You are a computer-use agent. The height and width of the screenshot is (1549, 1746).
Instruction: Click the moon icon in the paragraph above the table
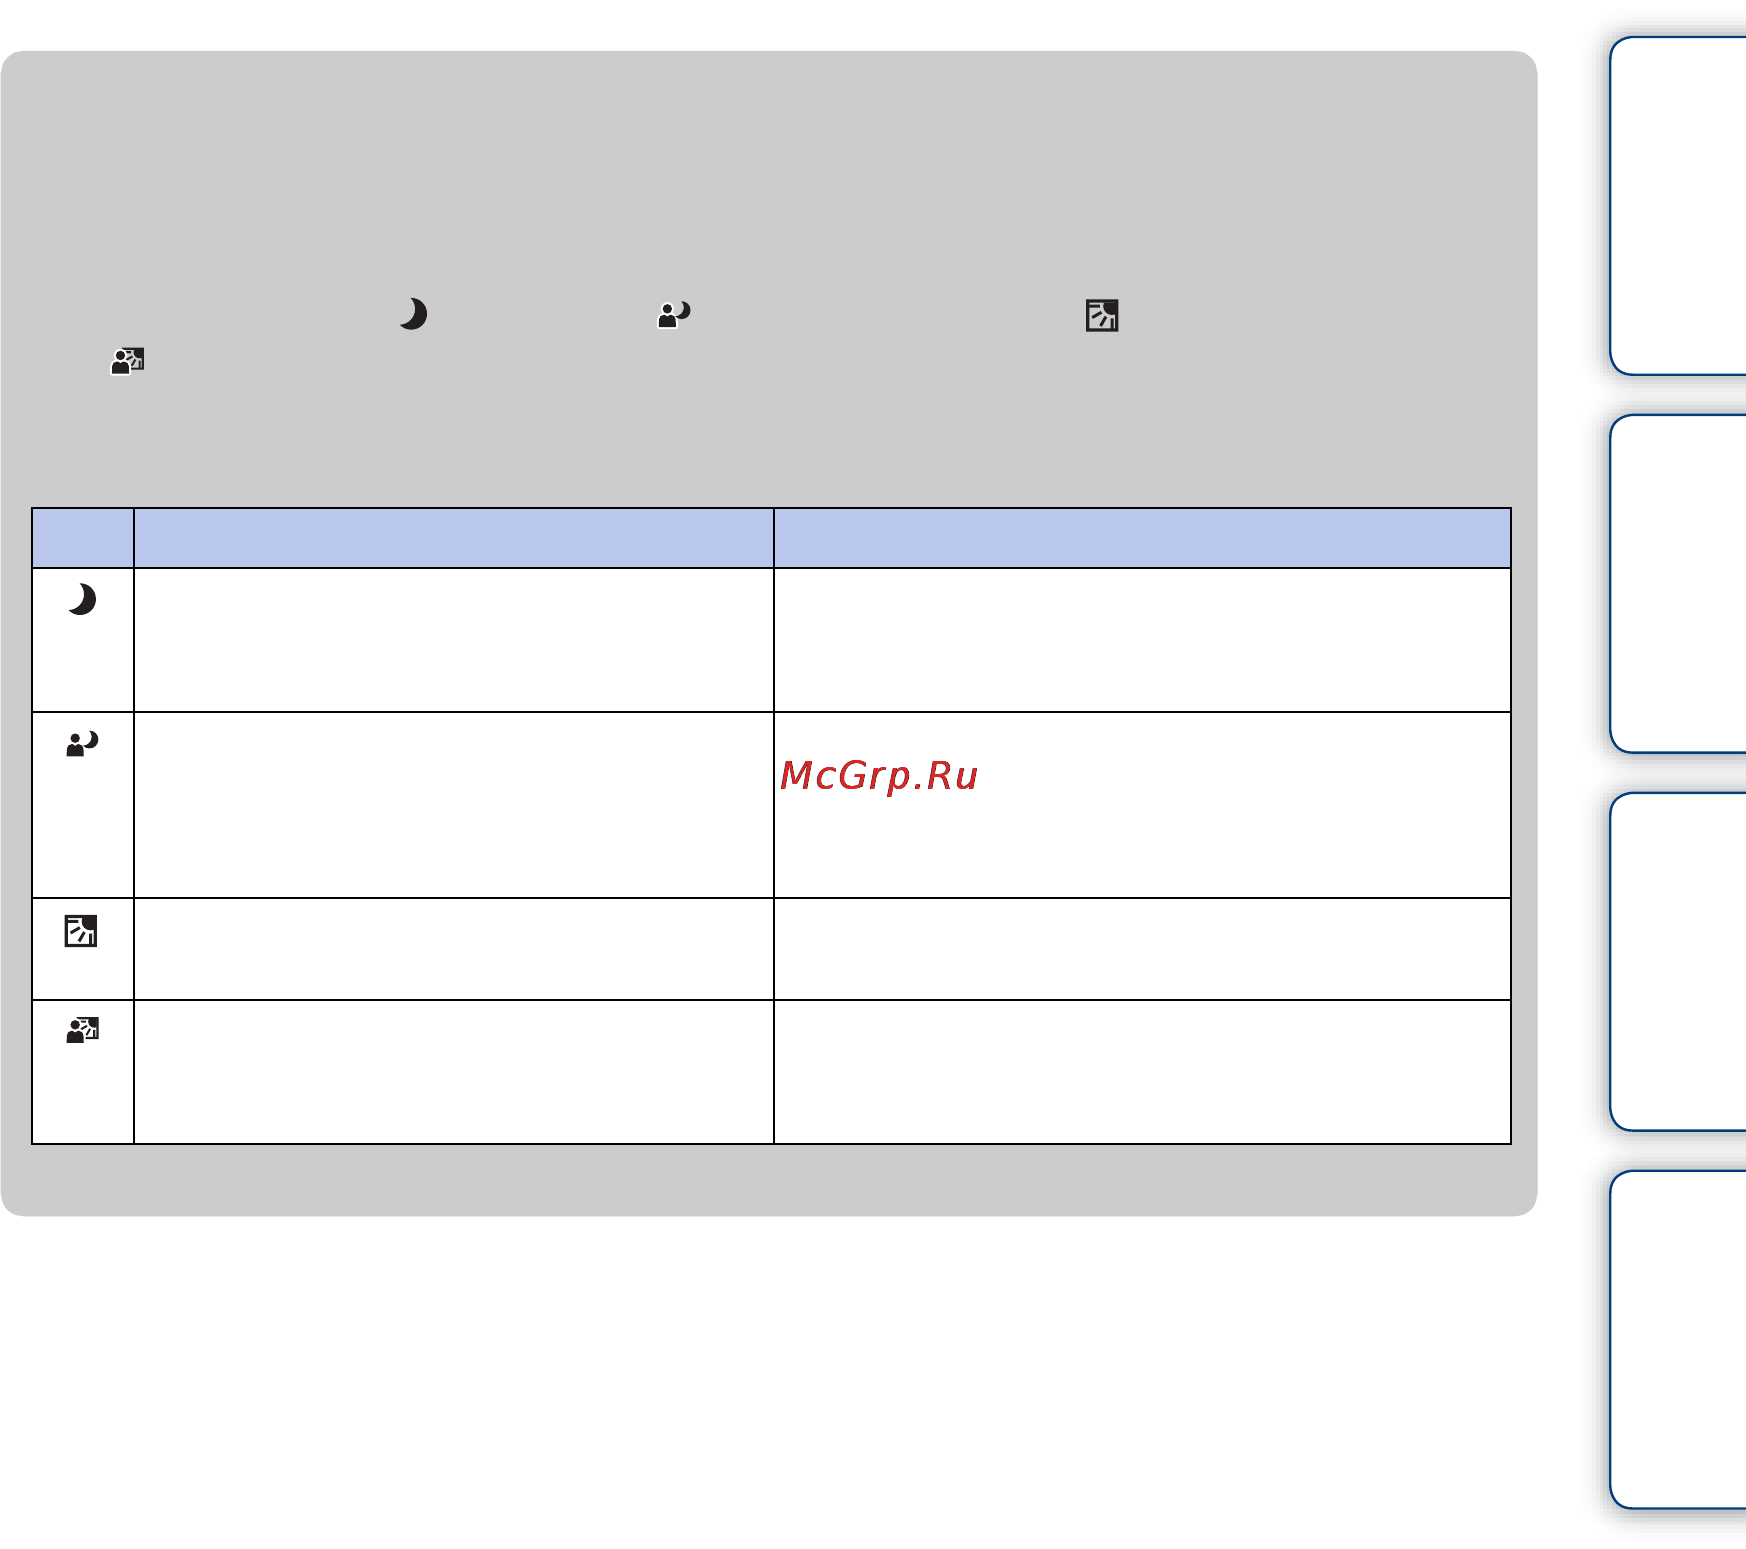(412, 314)
